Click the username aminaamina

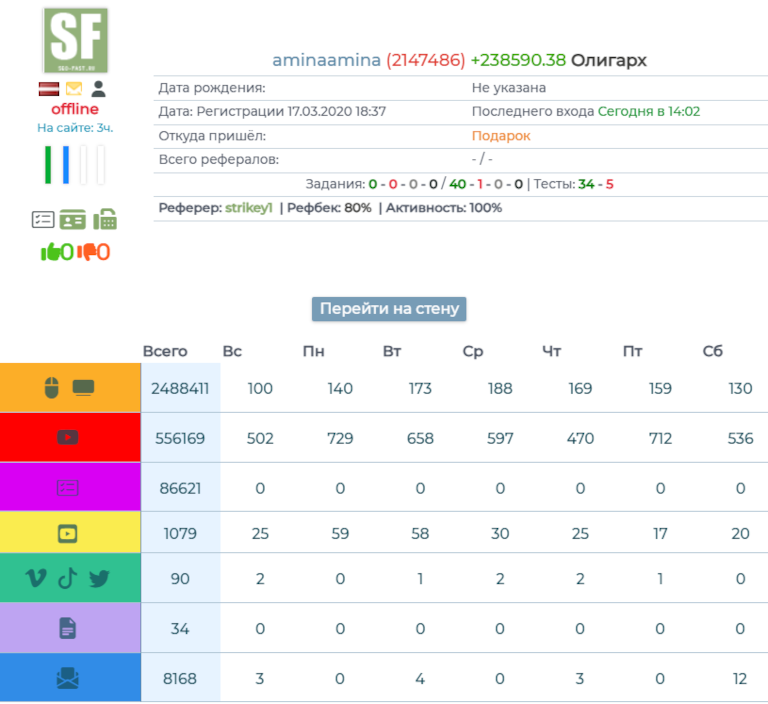[x=326, y=60]
